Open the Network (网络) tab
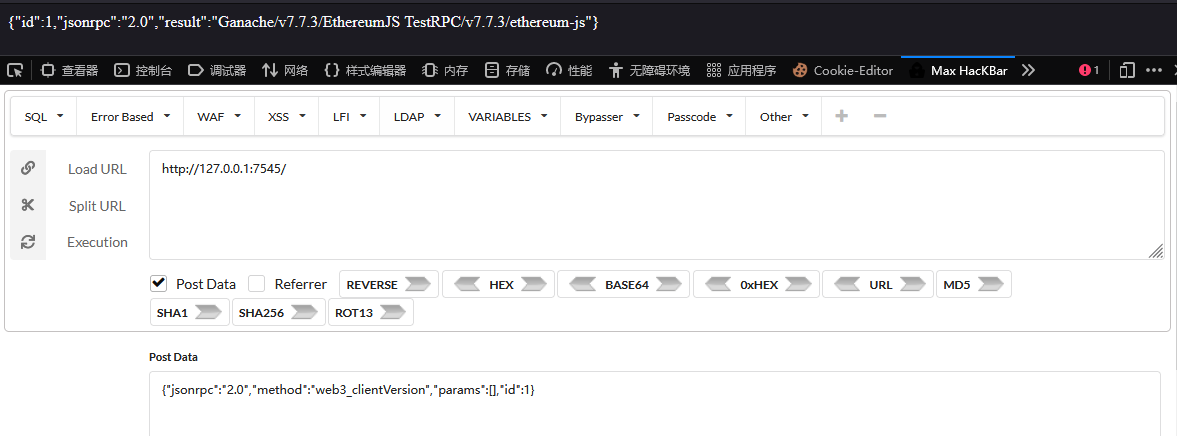 (x=285, y=71)
